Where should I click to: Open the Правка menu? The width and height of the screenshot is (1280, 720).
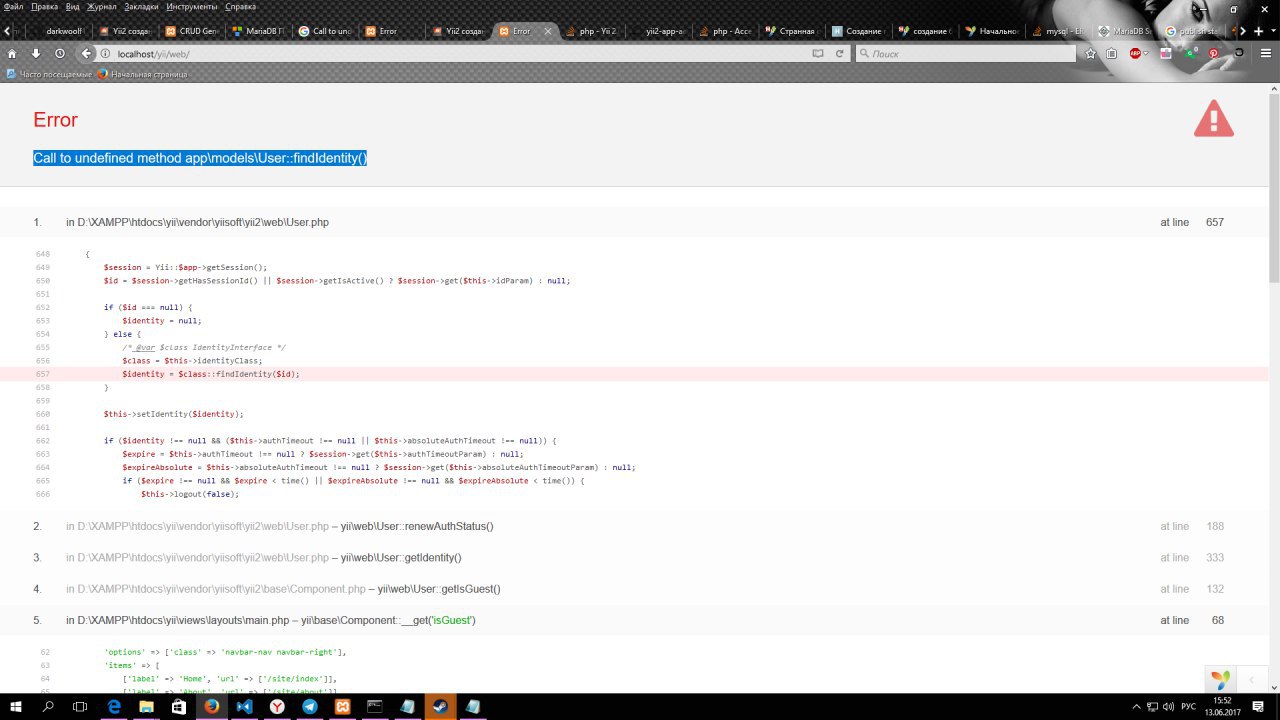44,6
